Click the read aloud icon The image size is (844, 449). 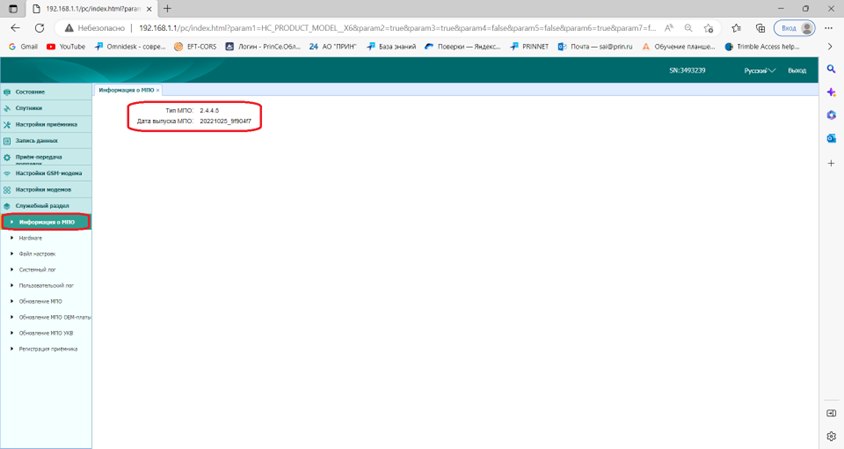tap(669, 28)
